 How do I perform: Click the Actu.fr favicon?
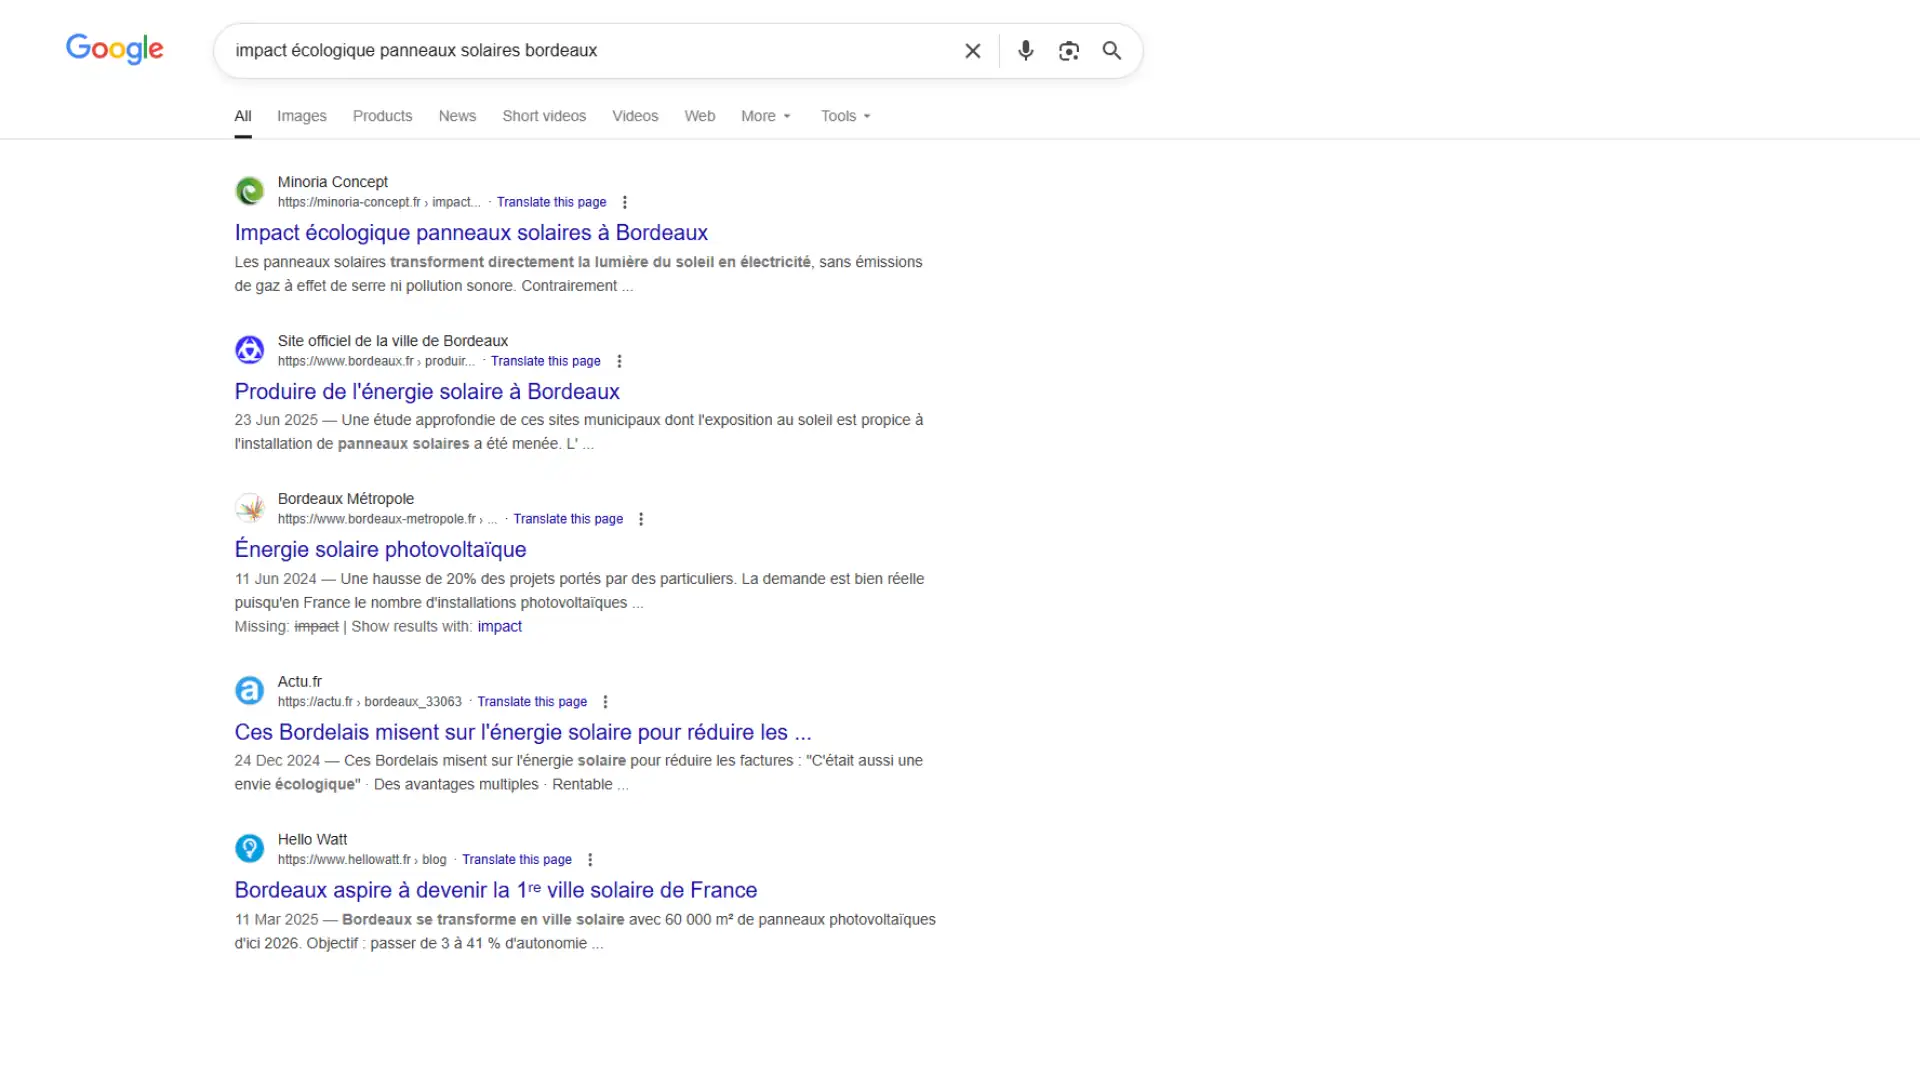[249, 691]
